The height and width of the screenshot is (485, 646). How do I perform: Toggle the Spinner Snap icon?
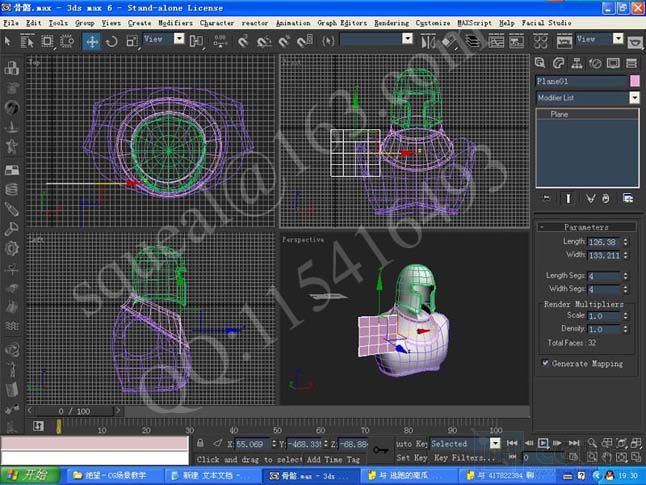click(x=305, y=41)
